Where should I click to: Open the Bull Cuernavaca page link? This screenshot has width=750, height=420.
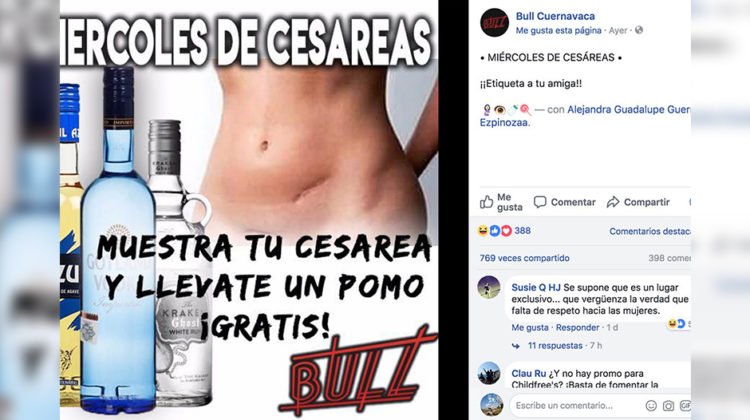555,16
